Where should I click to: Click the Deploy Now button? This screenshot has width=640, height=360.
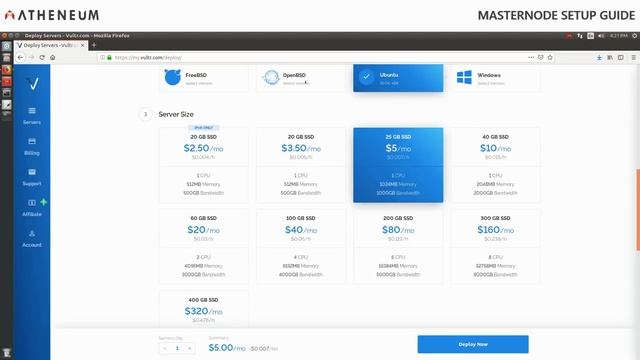click(x=473, y=344)
